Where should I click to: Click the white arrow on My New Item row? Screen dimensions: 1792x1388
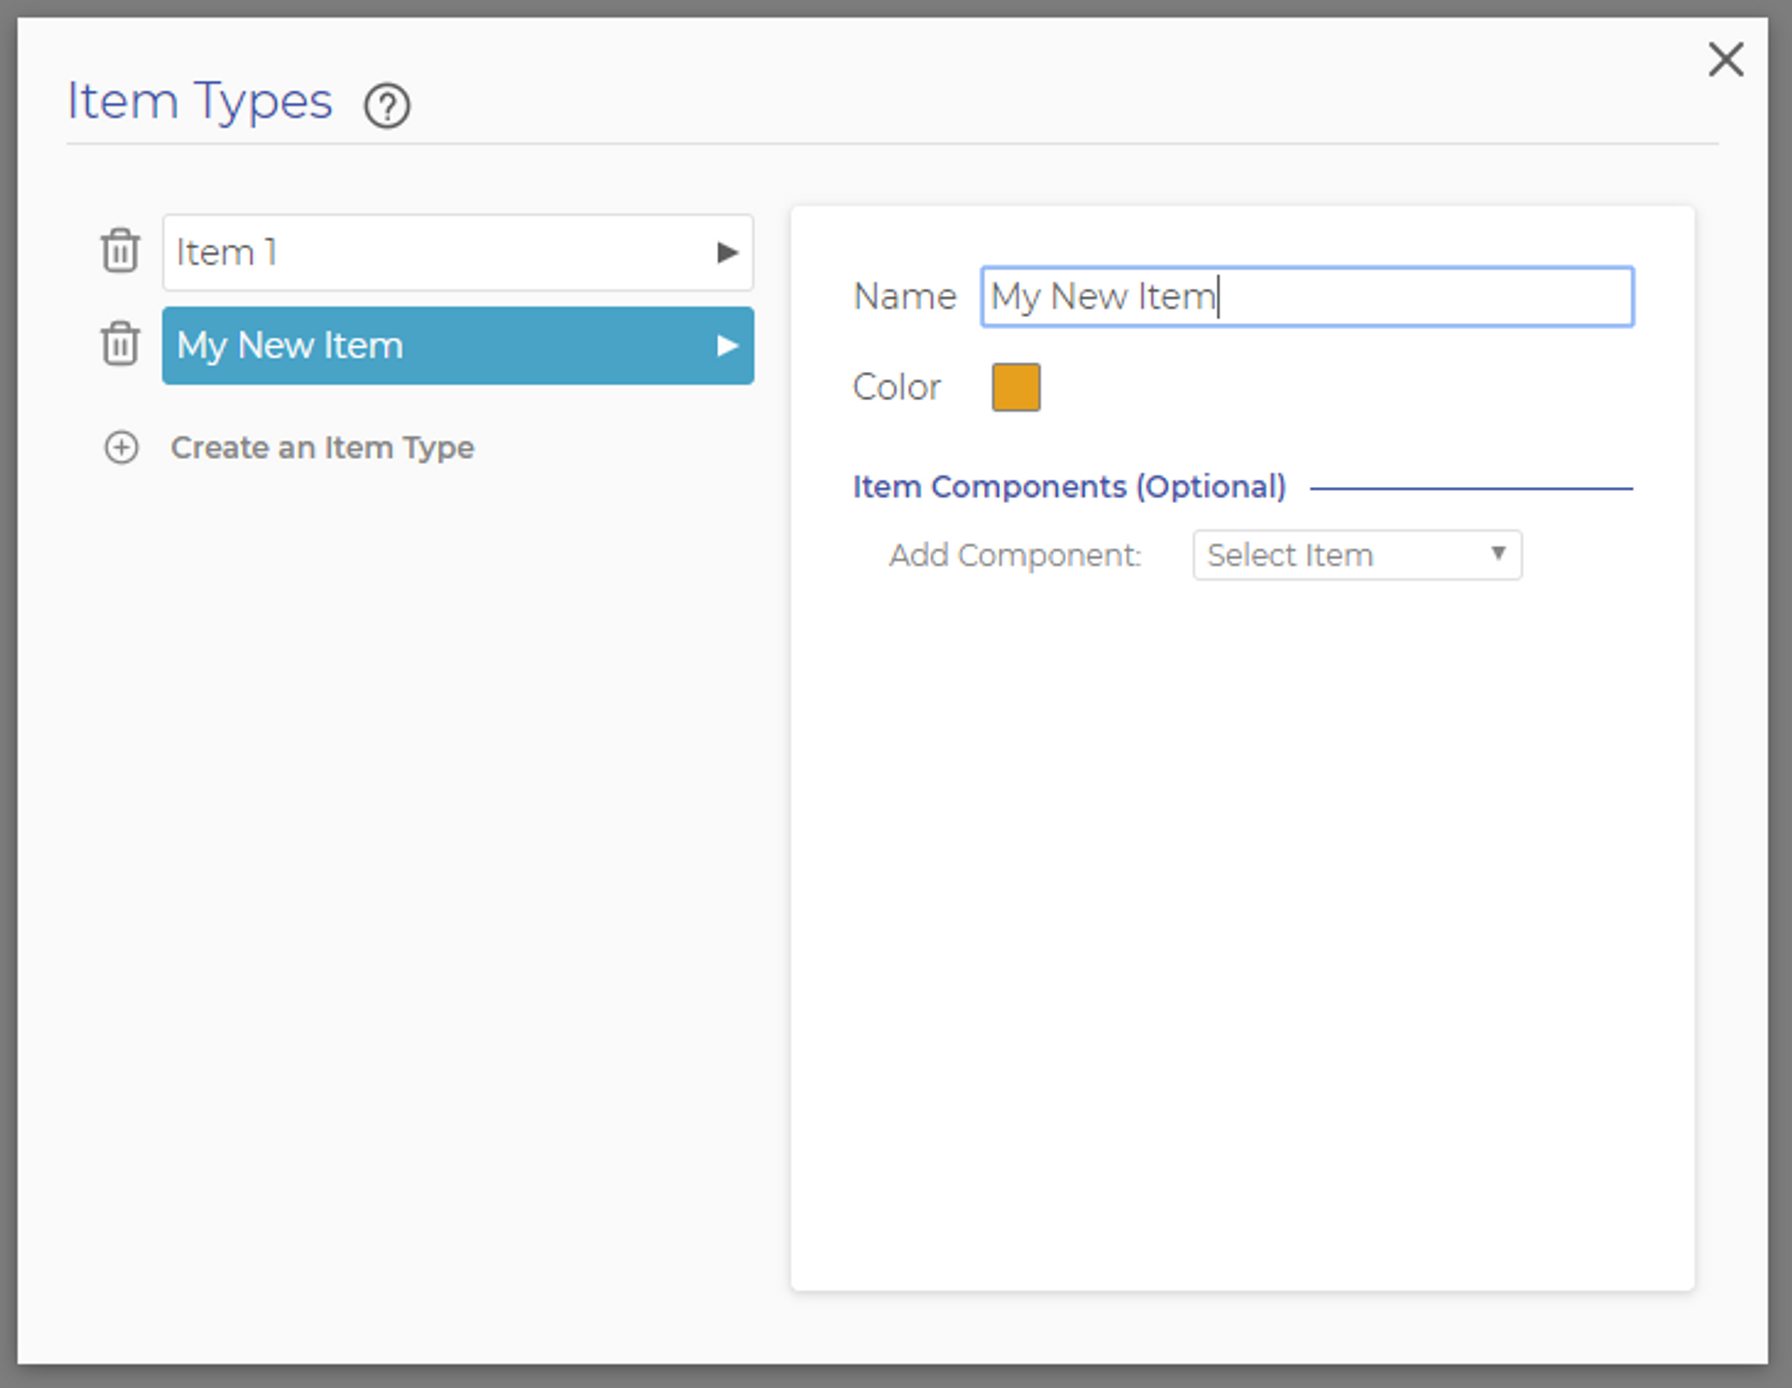pyautogui.click(x=727, y=346)
